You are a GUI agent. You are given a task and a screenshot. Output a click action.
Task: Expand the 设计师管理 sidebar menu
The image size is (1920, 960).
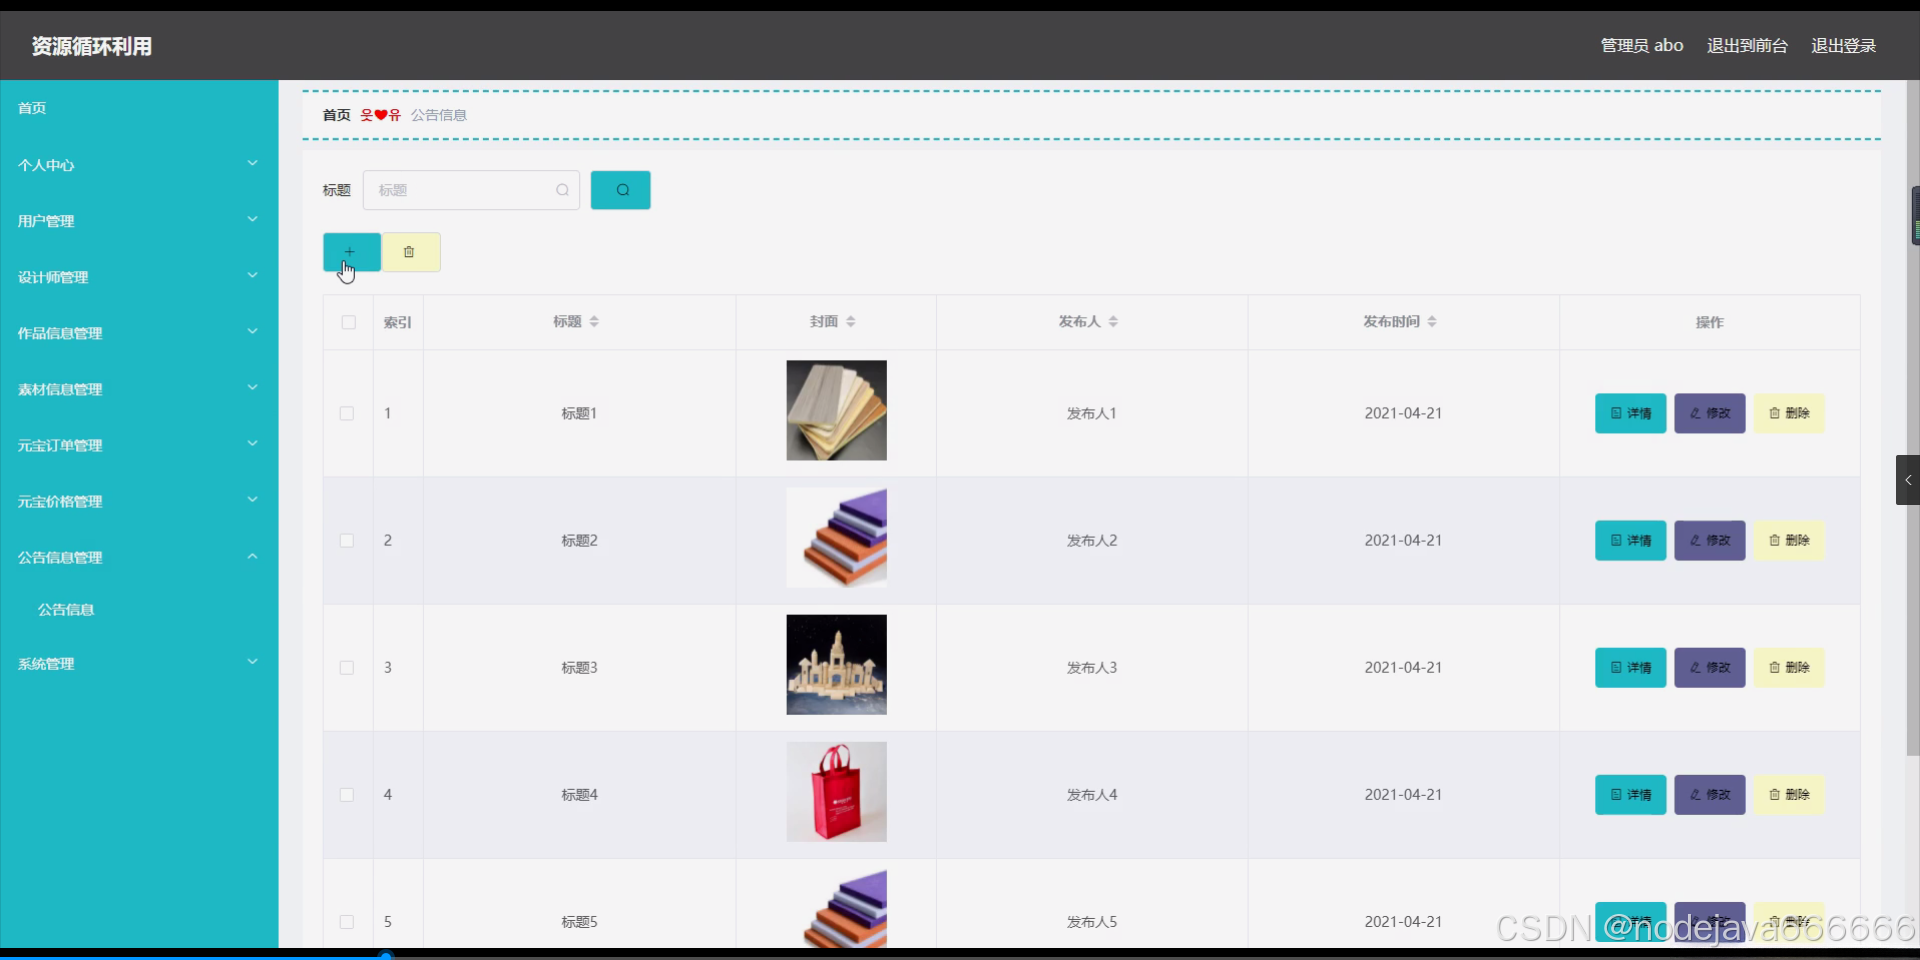tap(139, 277)
